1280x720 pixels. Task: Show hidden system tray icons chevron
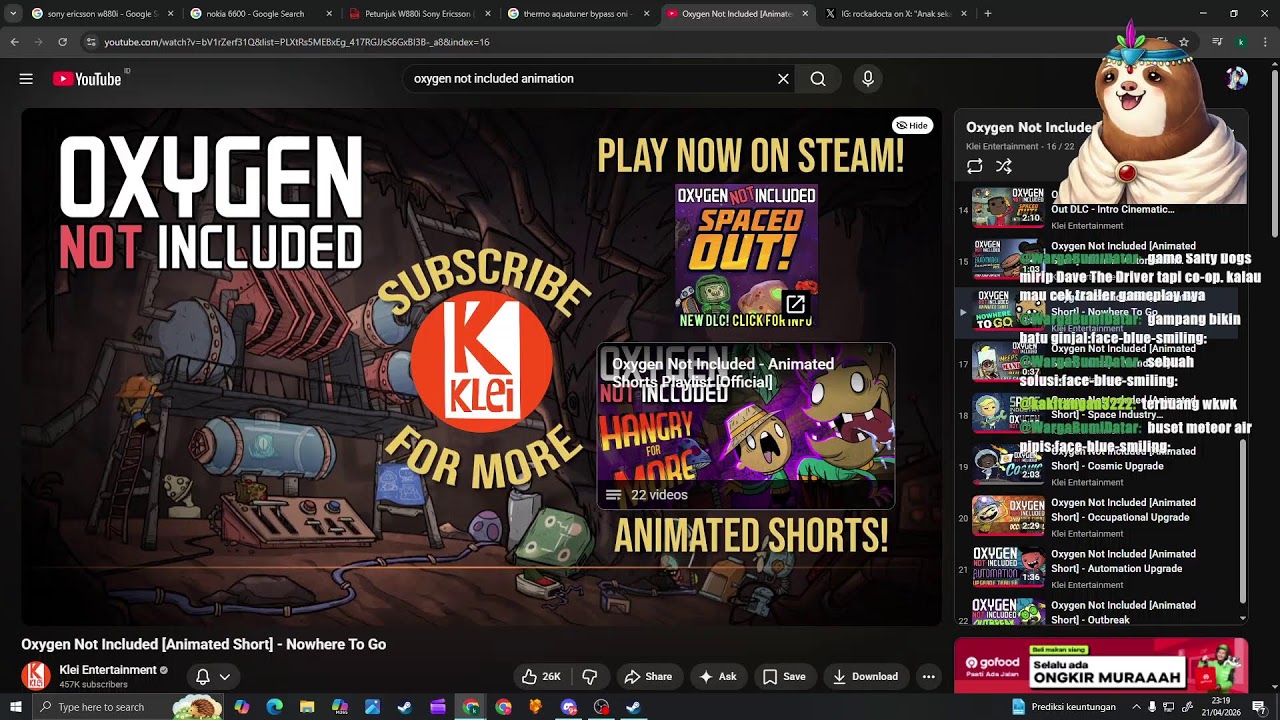pyautogui.click(x=1136, y=707)
